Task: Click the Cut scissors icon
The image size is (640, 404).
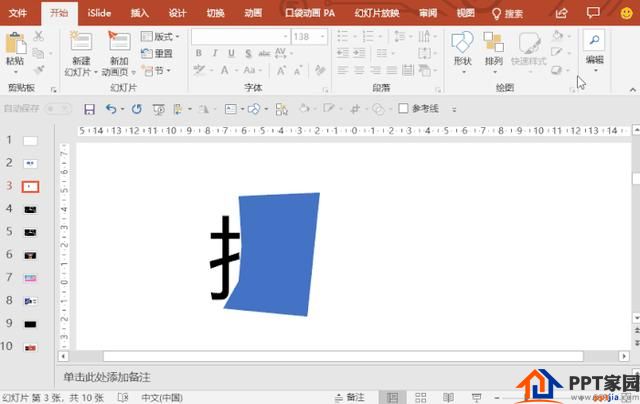Action: [x=38, y=36]
